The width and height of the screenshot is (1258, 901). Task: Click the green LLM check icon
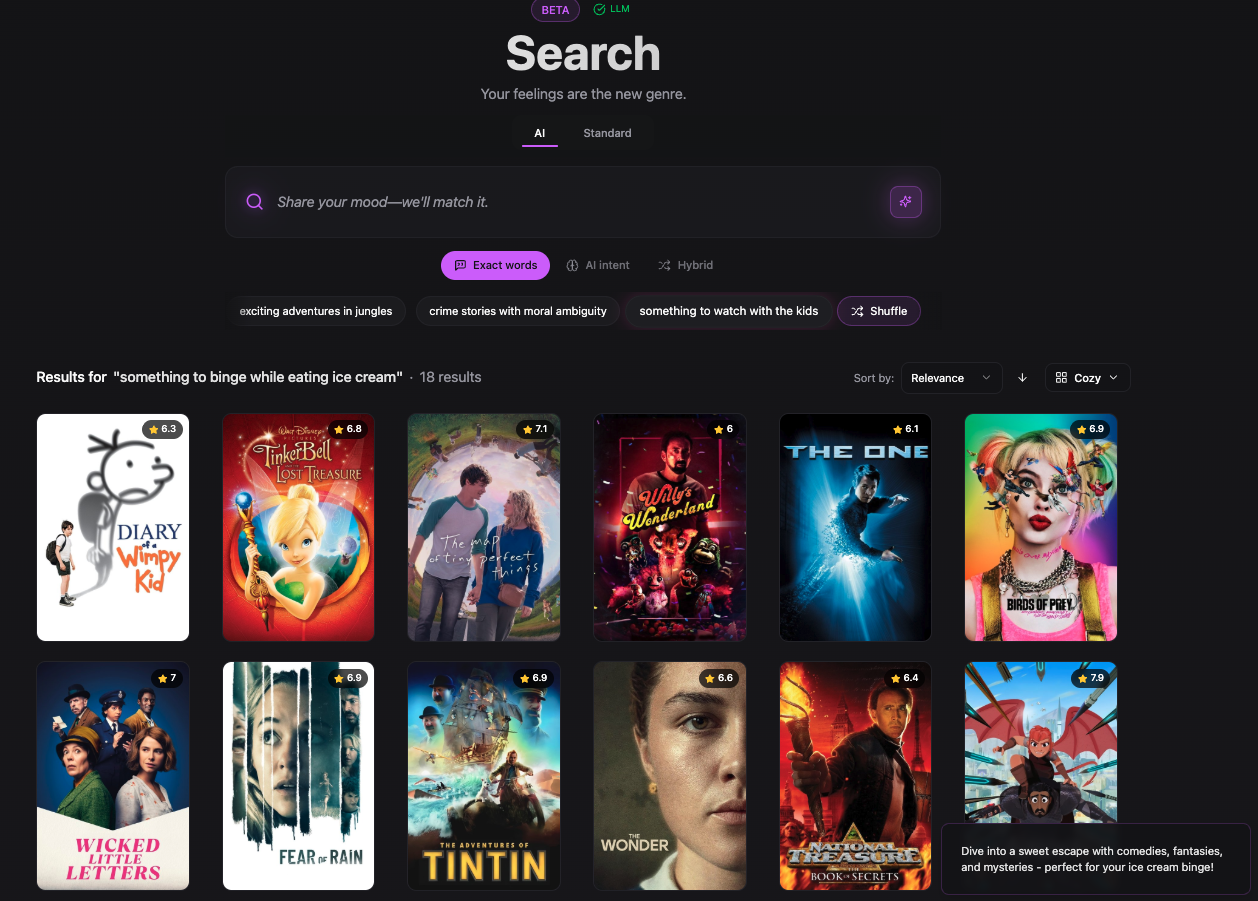tap(598, 10)
